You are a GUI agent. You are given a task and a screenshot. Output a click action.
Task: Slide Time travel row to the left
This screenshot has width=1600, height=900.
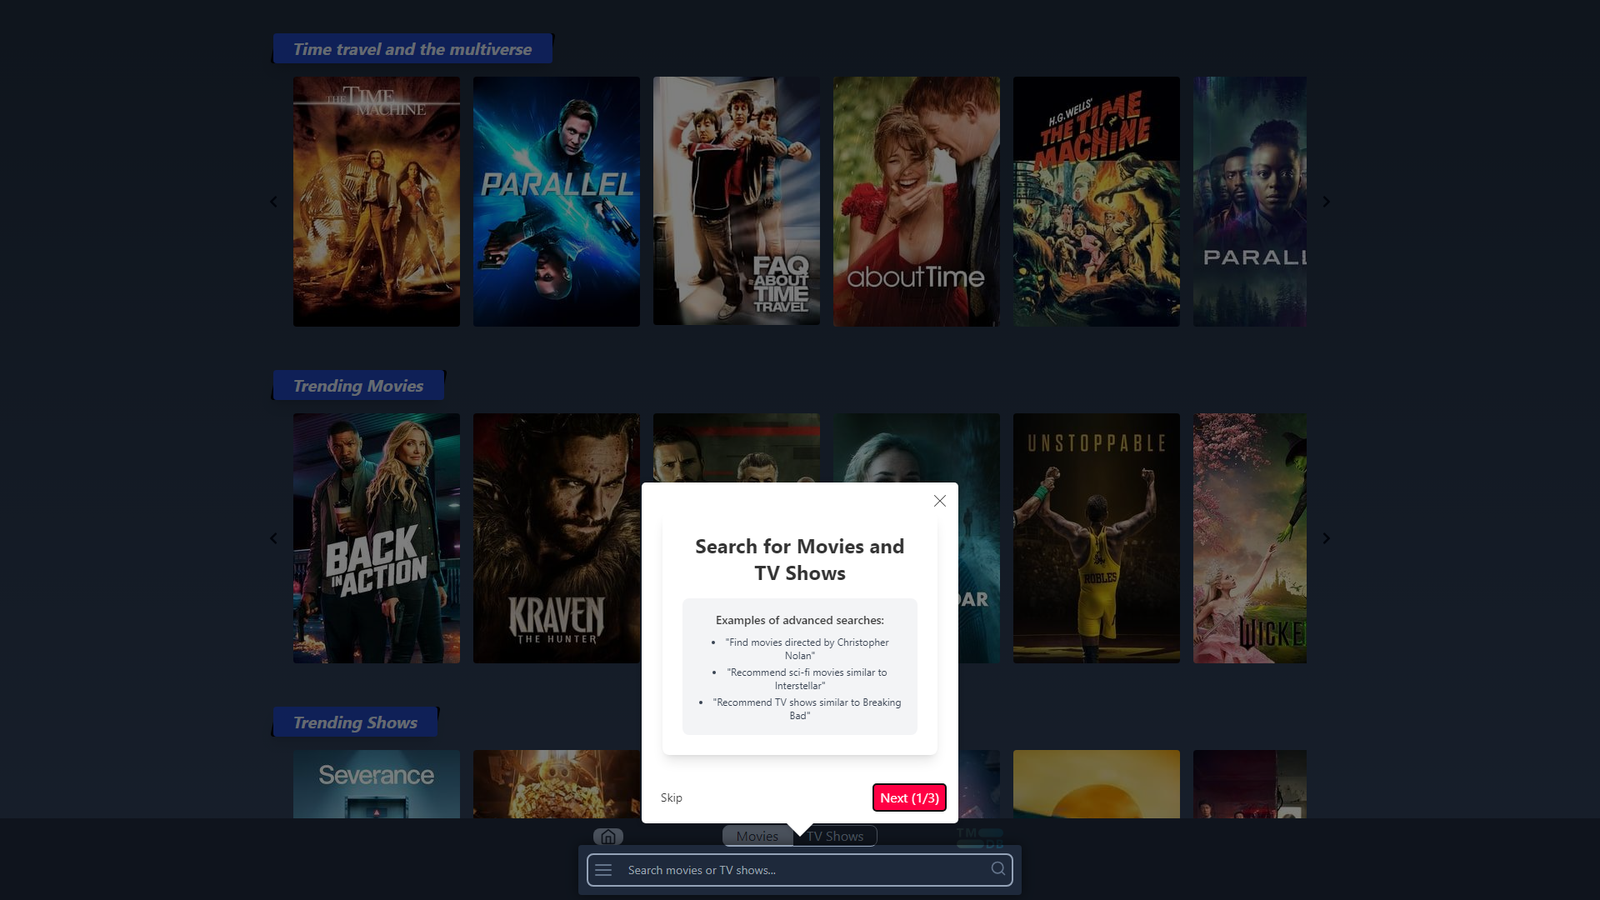(x=274, y=202)
